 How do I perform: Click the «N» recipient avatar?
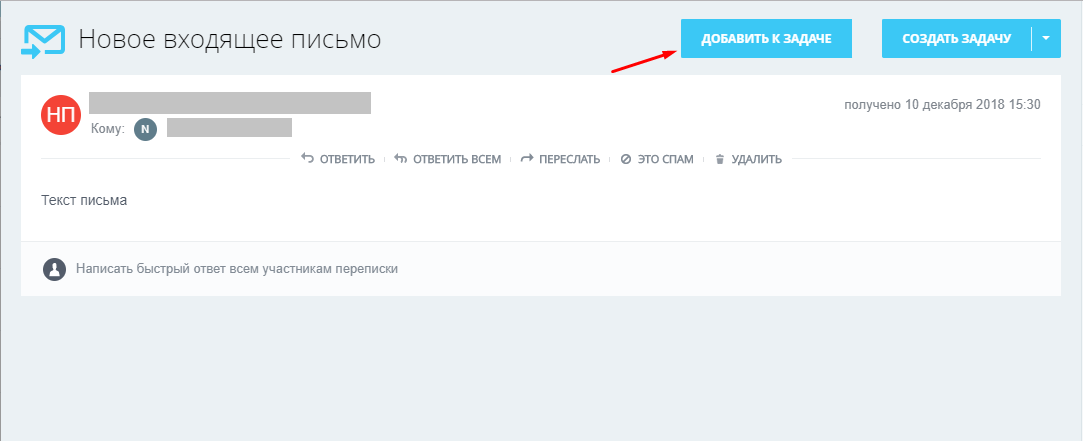tap(145, 129)
